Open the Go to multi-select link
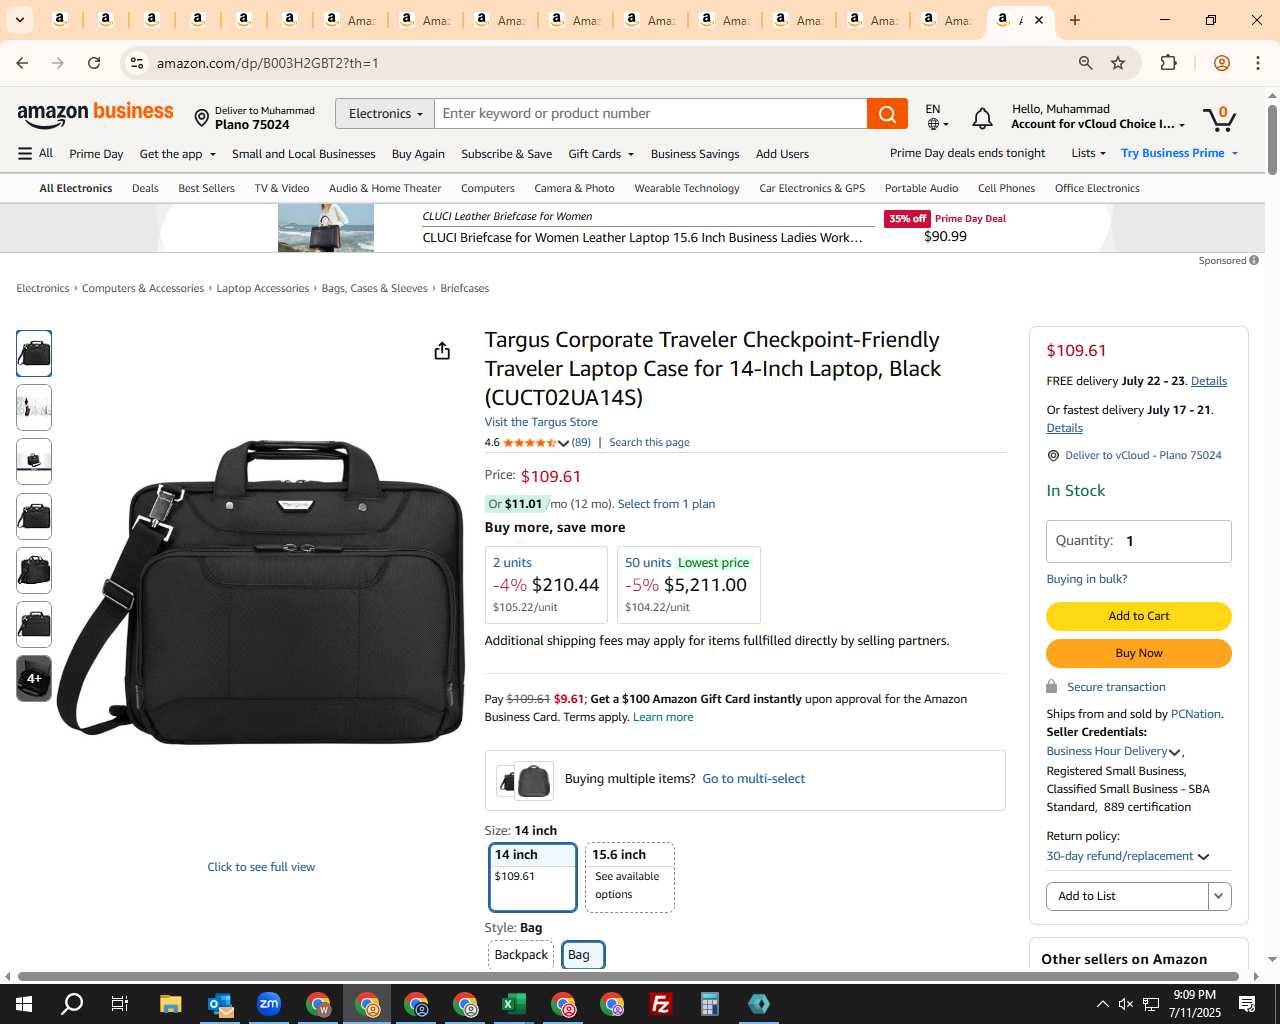The image size is (1280, 1024). point(753,779)
